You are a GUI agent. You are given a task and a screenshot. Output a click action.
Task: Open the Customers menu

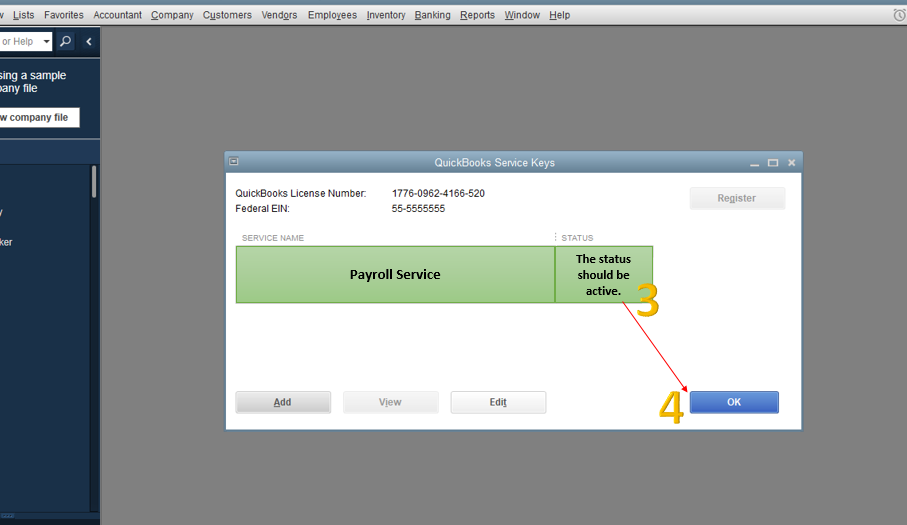click(x=227, y=15)
